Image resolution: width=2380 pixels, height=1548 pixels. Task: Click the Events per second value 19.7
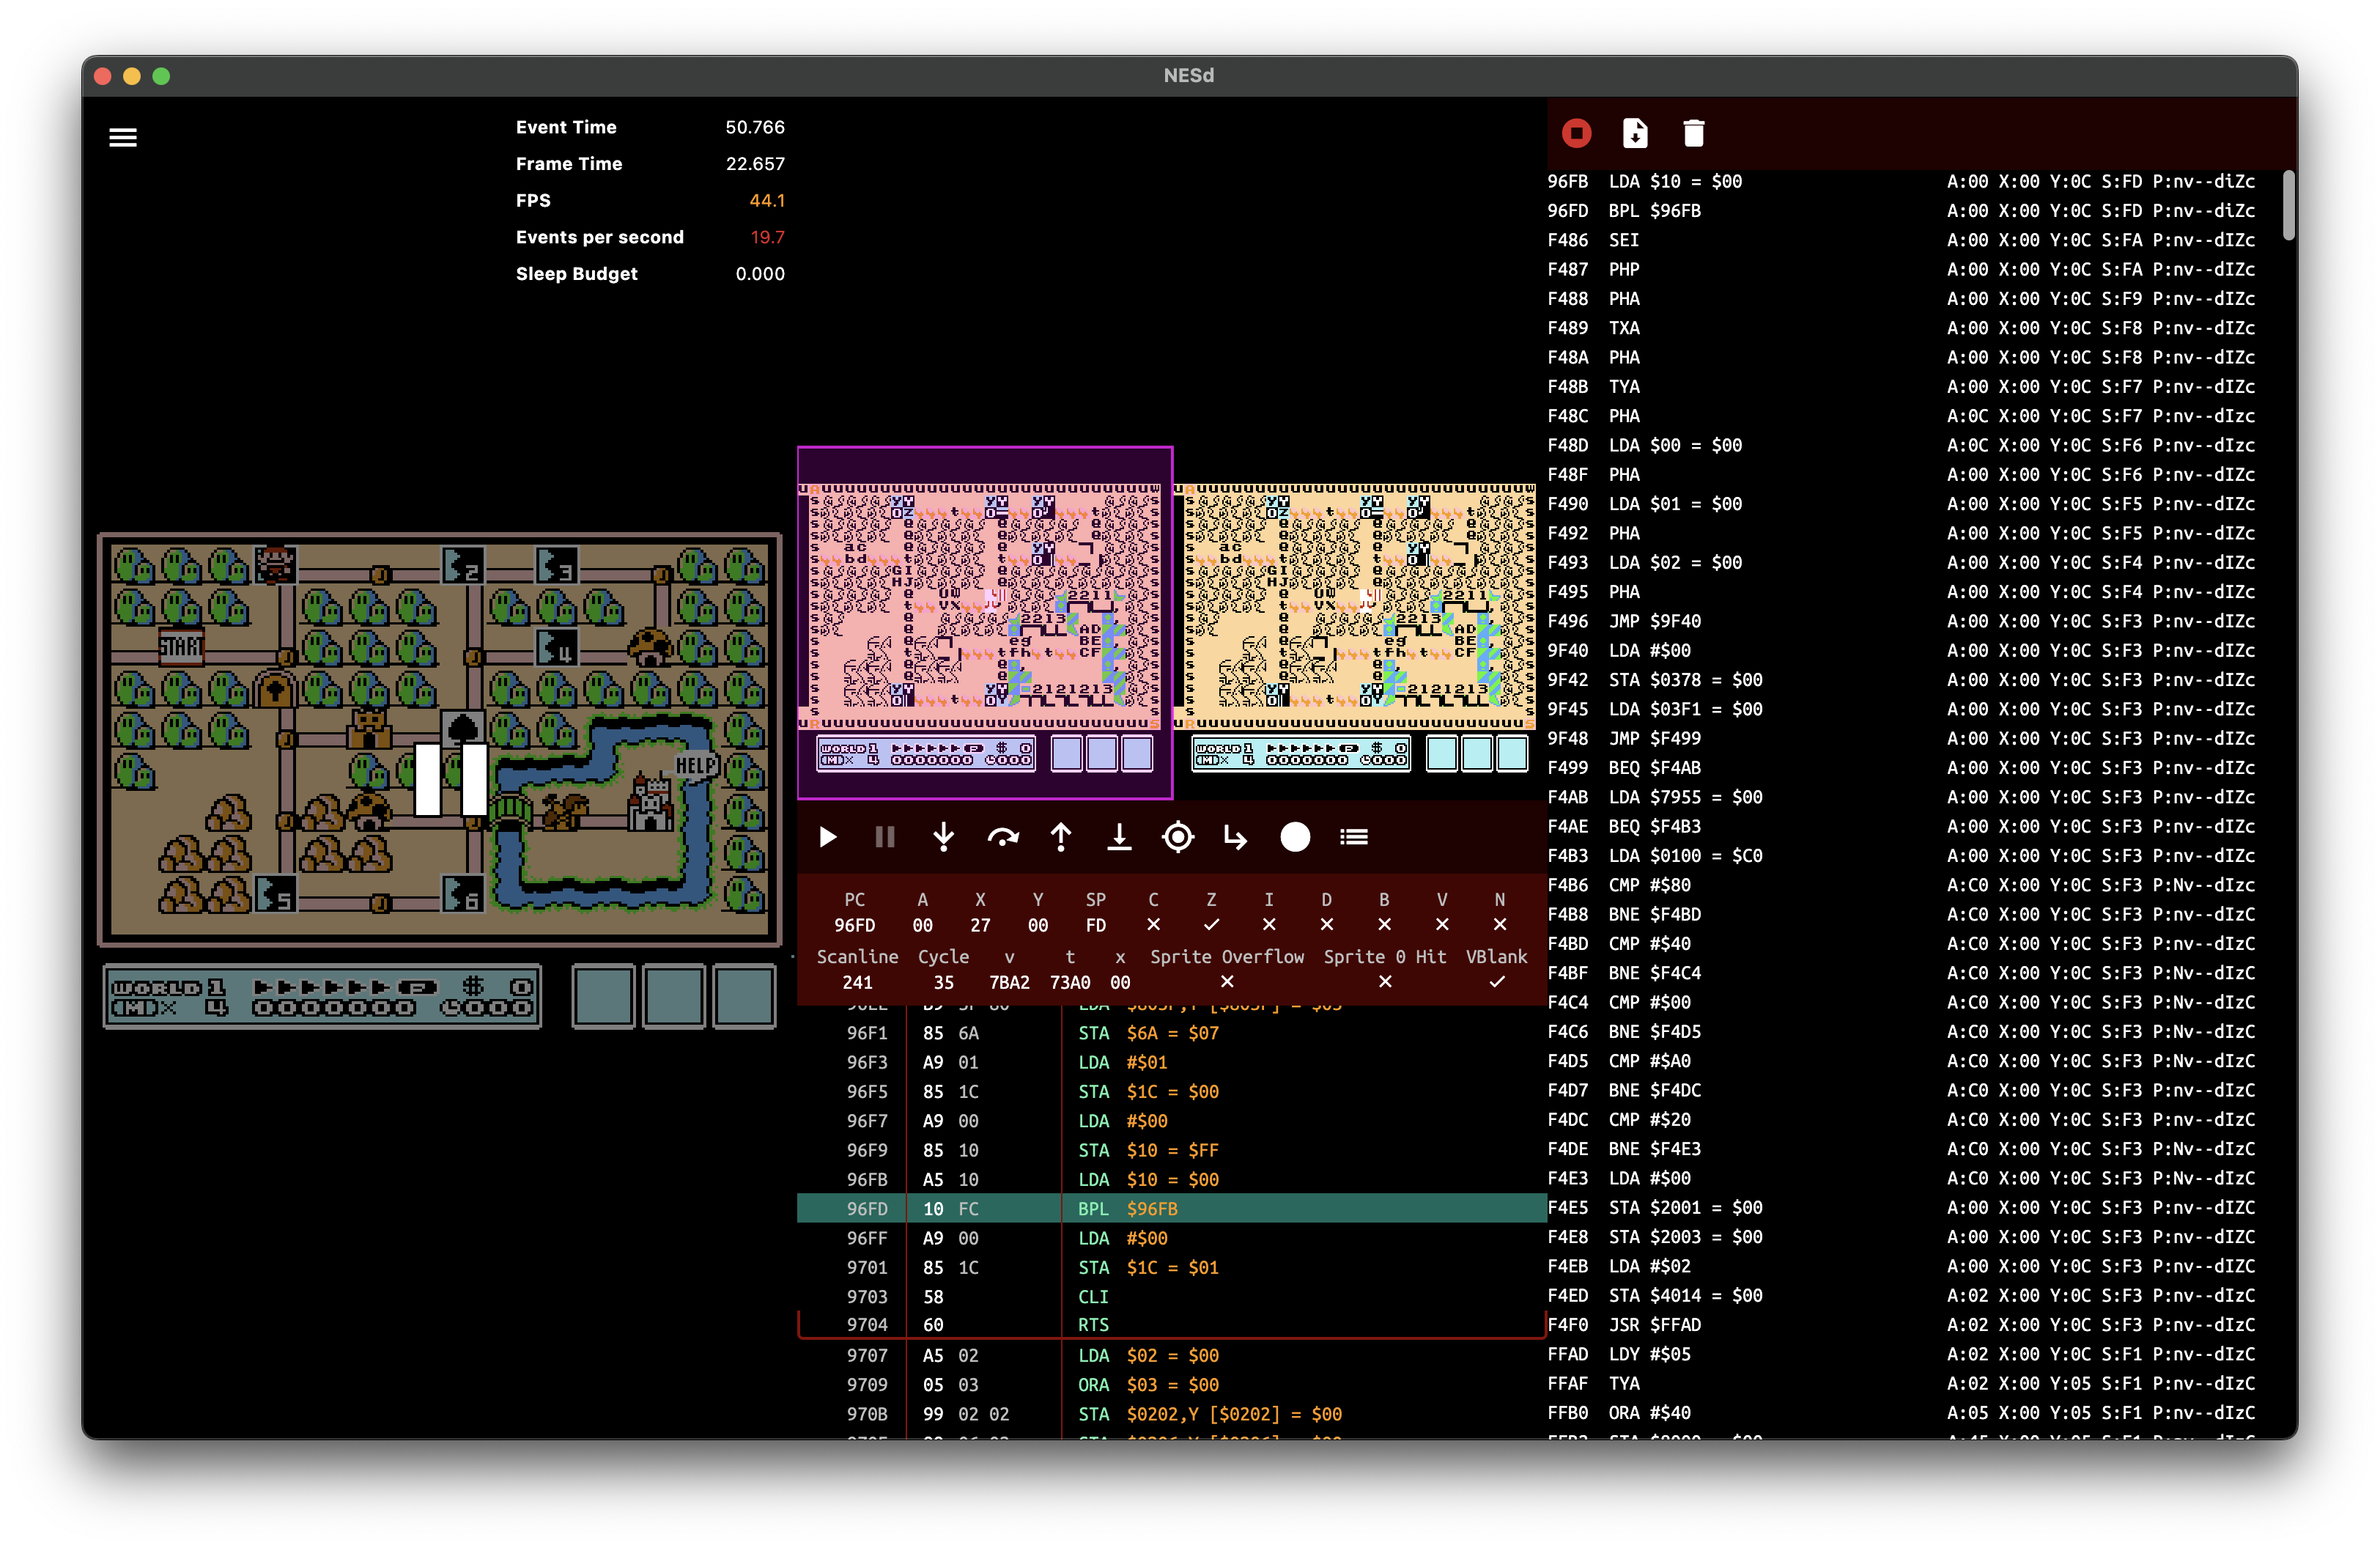(x=767, y=237)
